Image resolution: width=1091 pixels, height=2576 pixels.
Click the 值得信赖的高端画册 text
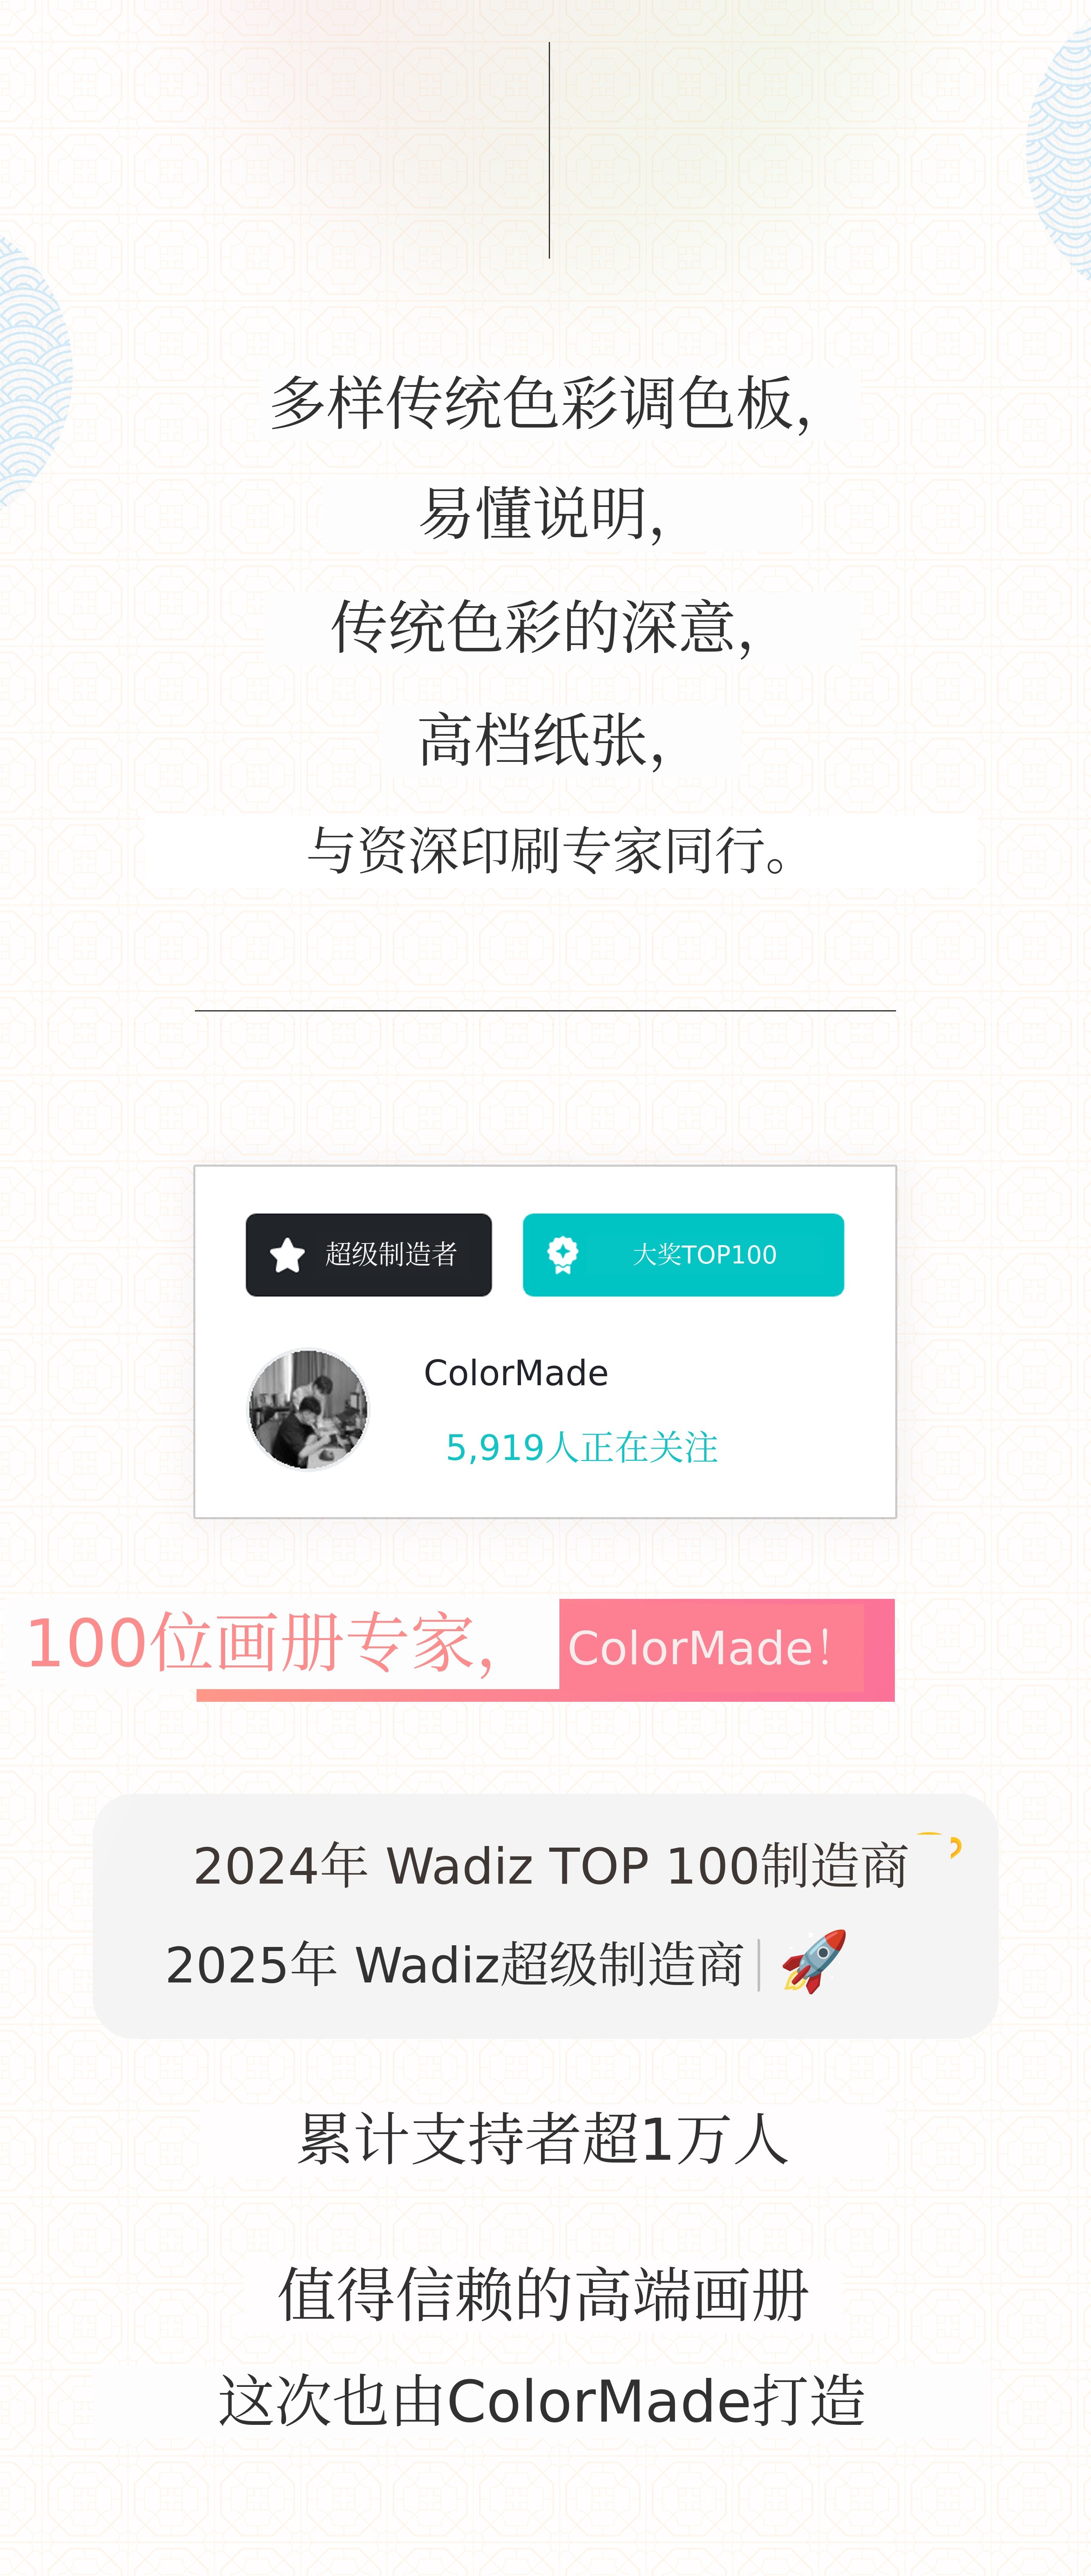click(x=544, y=2294)
